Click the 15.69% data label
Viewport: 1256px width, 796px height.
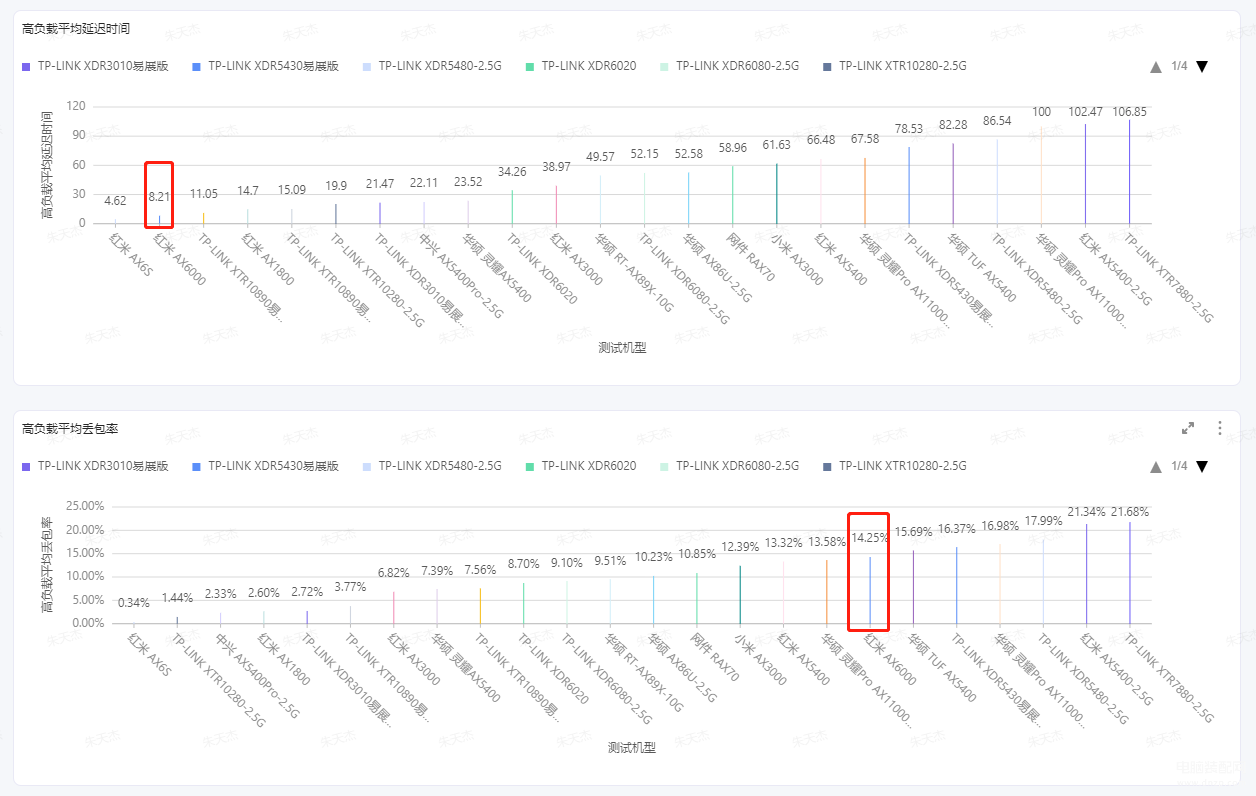coord(914,530)
